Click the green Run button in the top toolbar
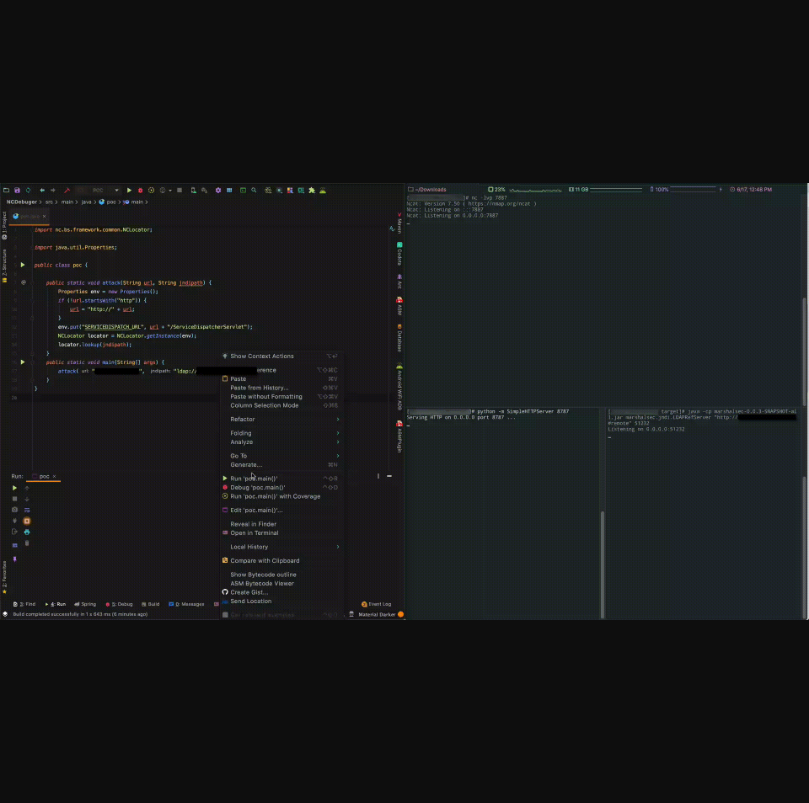The height and width of the screenshot is (803, 809). coord(129,190)
